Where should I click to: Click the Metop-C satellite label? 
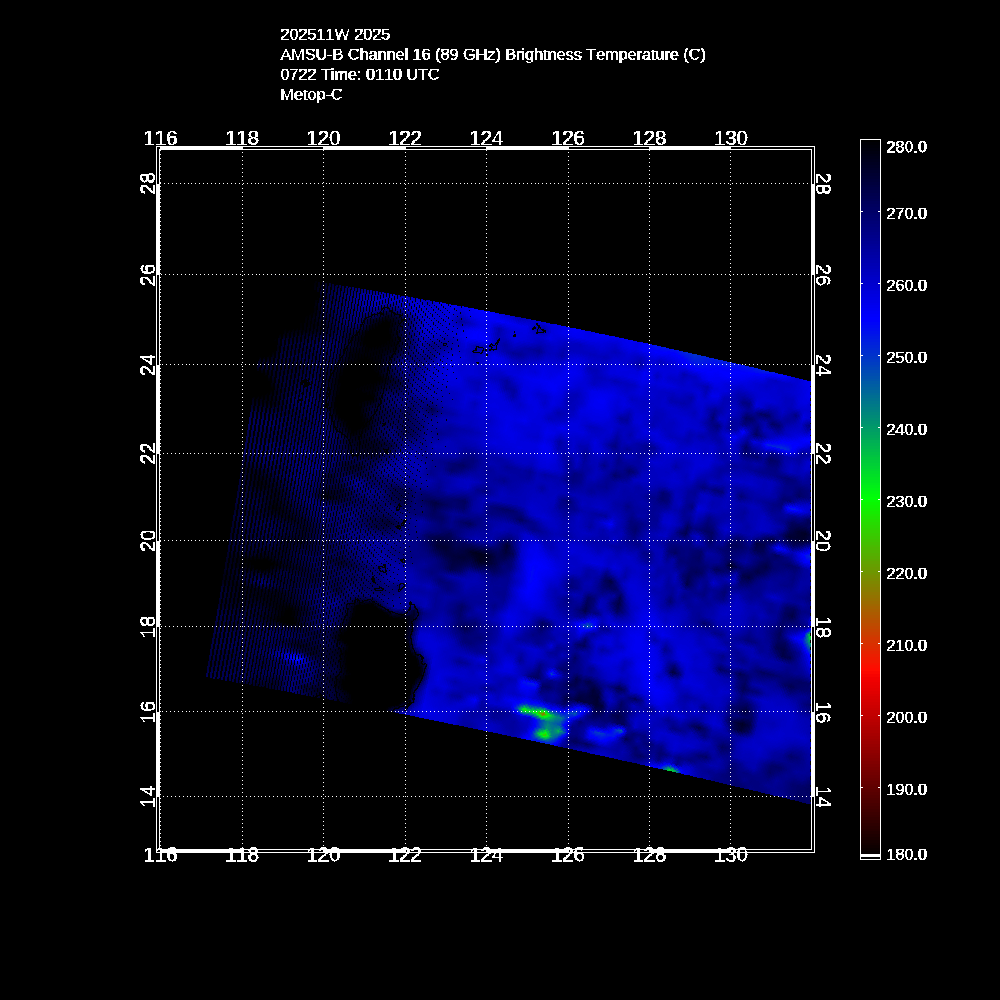coord(311,95)
